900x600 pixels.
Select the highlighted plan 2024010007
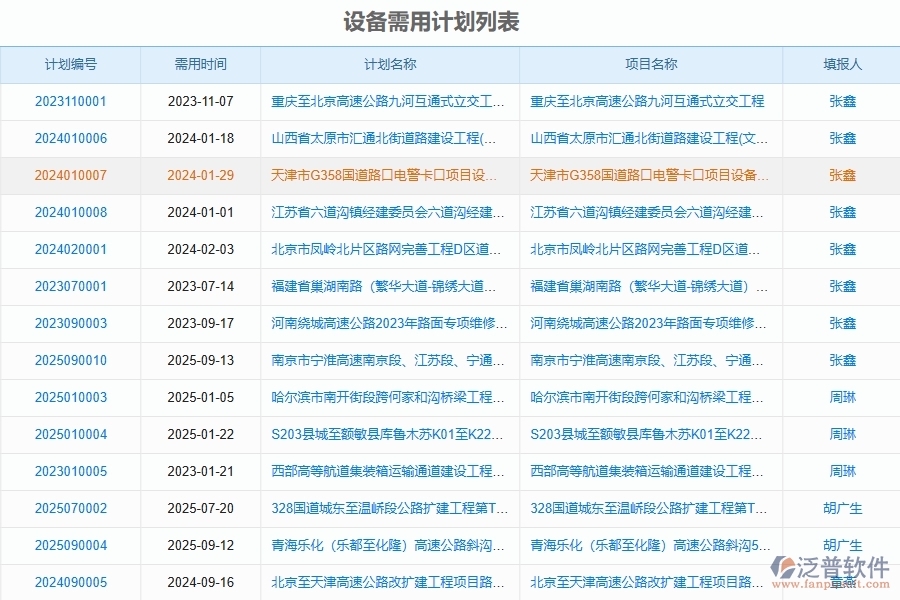click(x=70, y=175)
